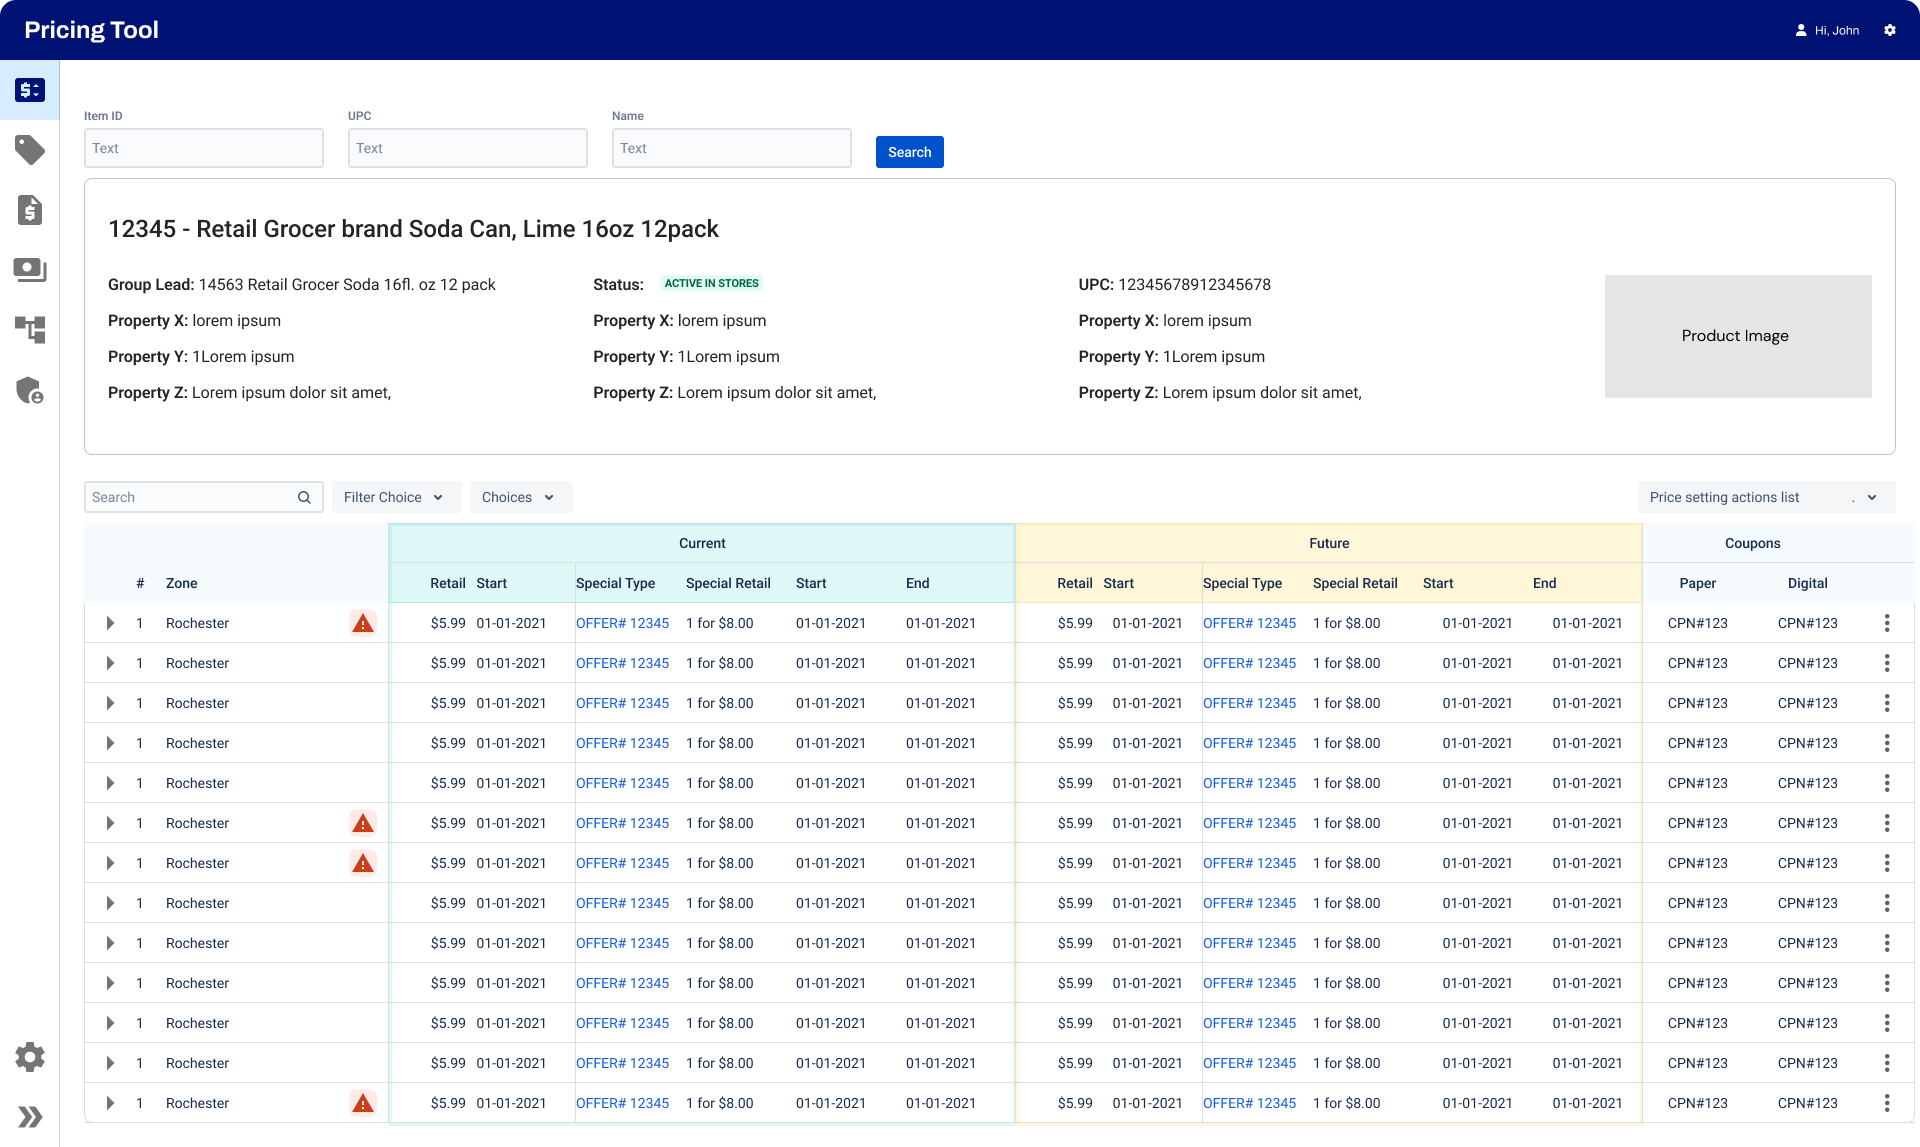
Task: Click the Pricing Tool title
Action: (x=91, y=30)
